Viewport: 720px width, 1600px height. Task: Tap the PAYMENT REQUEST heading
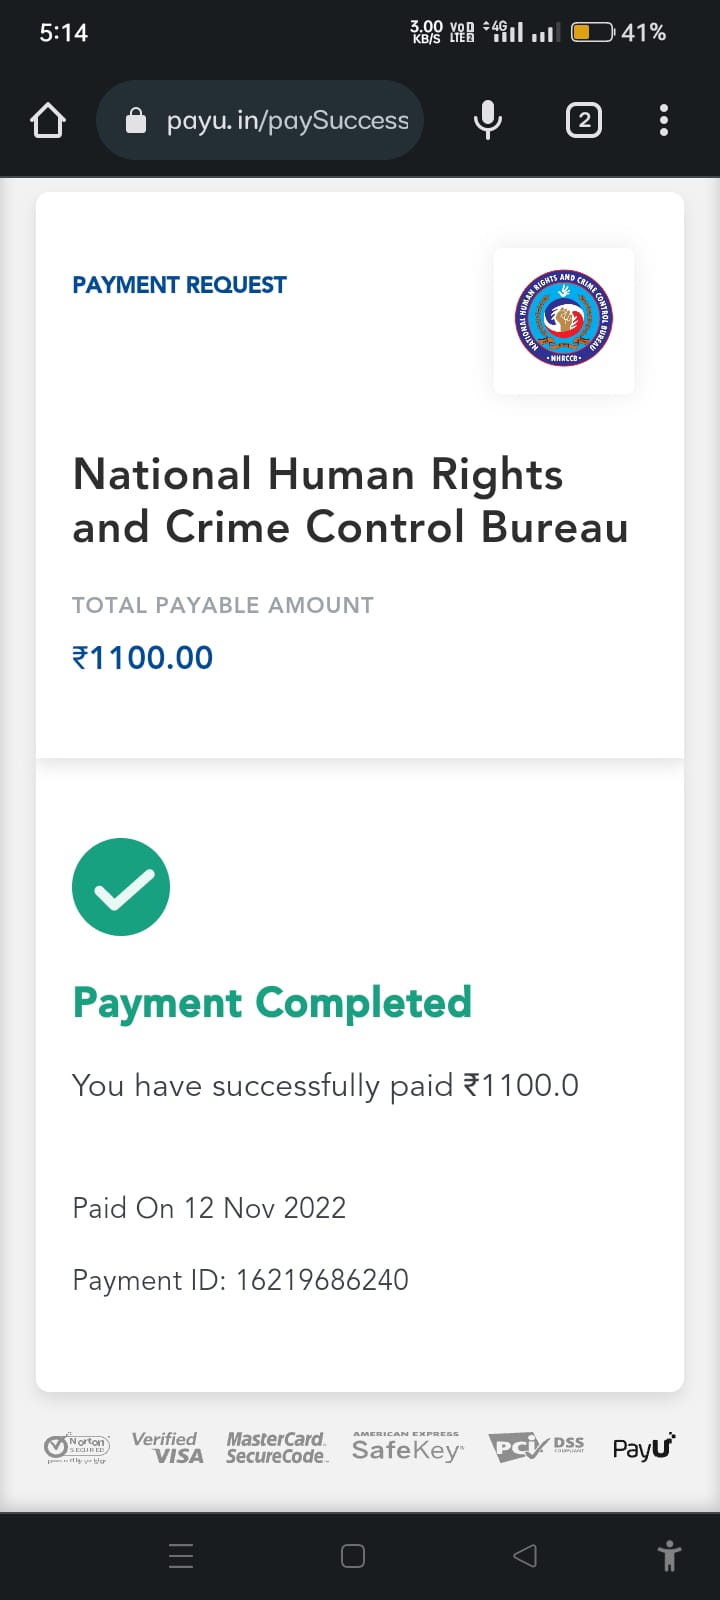(x=179, y=285)
